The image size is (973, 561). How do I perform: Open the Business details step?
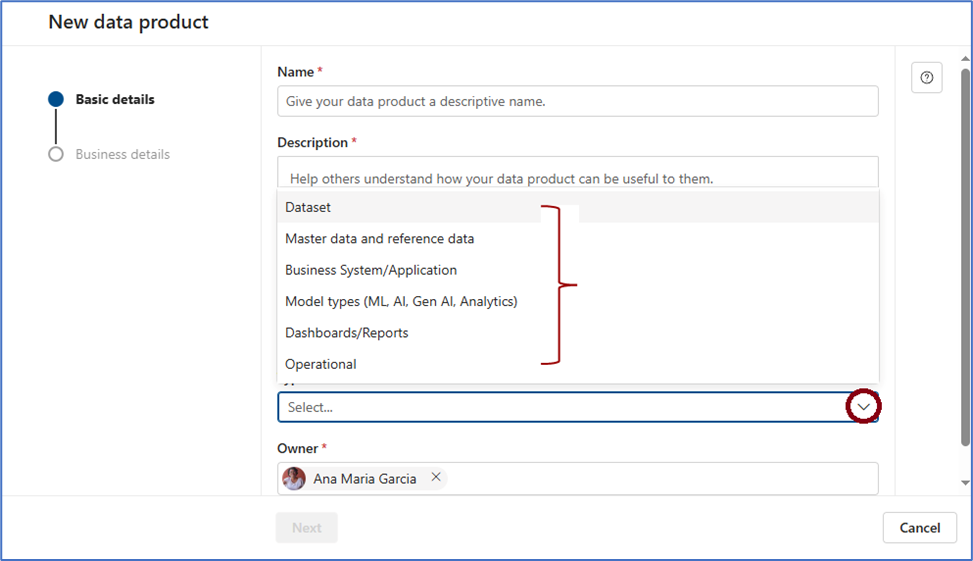point(122,154)
